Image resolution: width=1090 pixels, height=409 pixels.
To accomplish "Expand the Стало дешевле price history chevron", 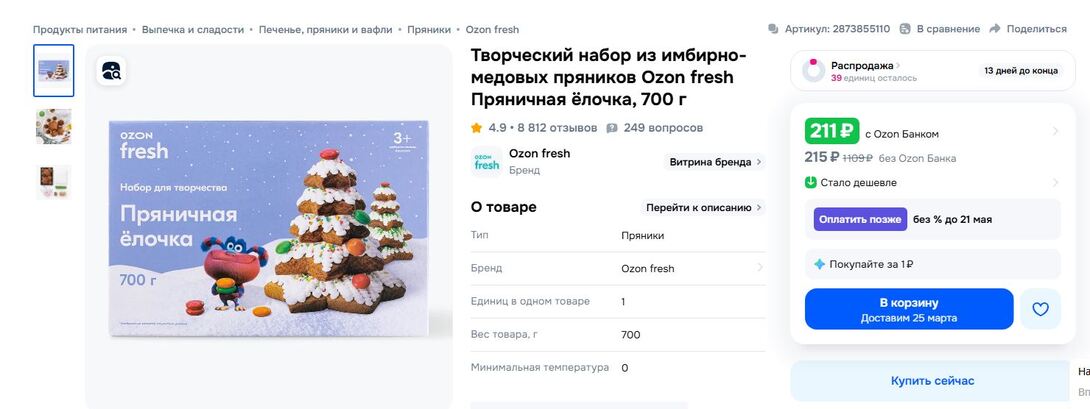I will click(1055, 183).
